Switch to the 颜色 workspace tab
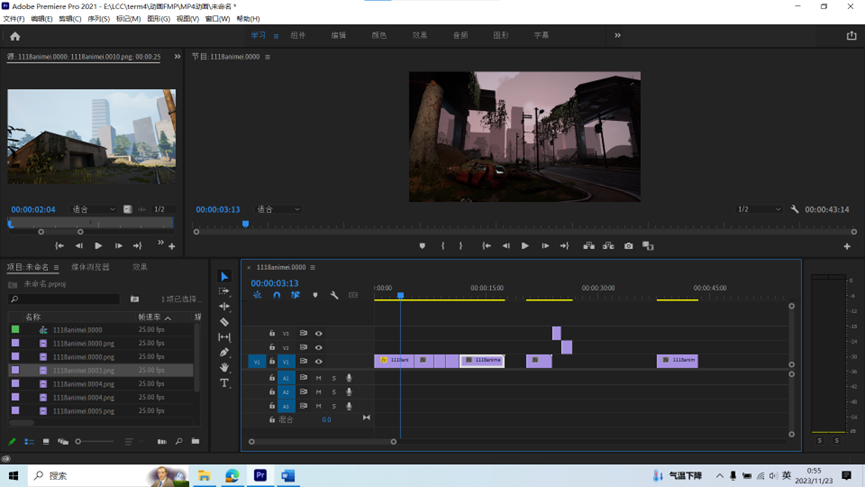 pos(379,35)
